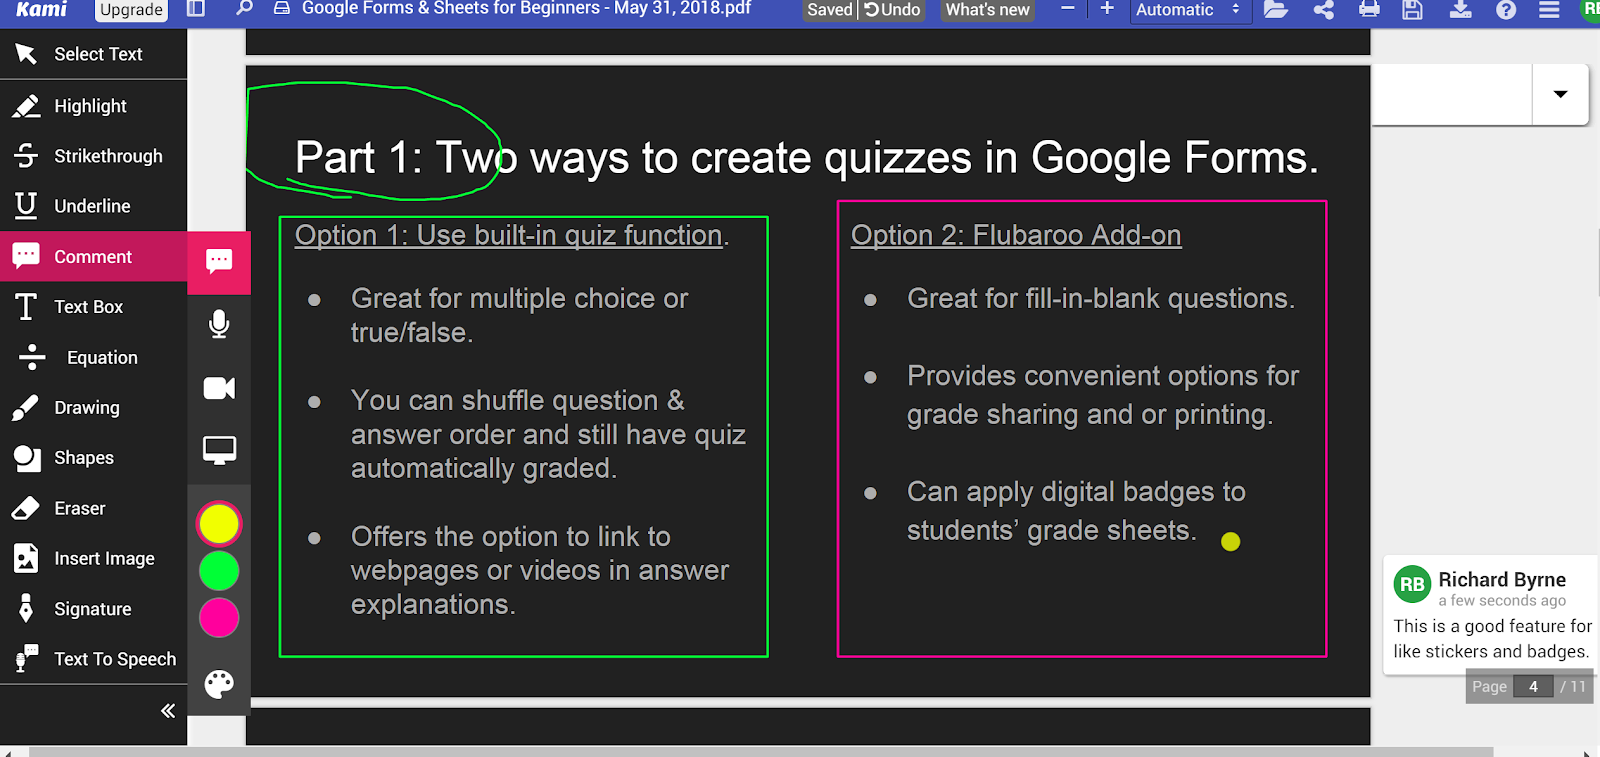Open a file with folder icon
The width and height of the screenshot is (1600, 757).
click(x=1275, y=10)
